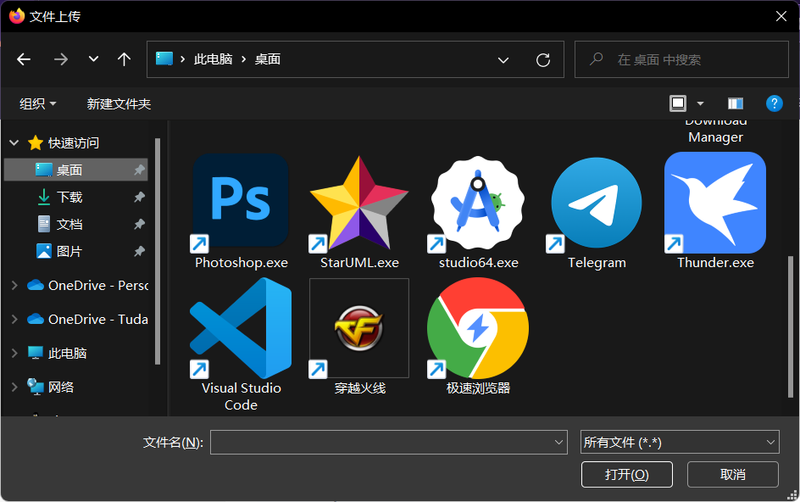Collapse the 快速访问 tree node
This screenshot has height=502, width=800.
pos(14,143)
